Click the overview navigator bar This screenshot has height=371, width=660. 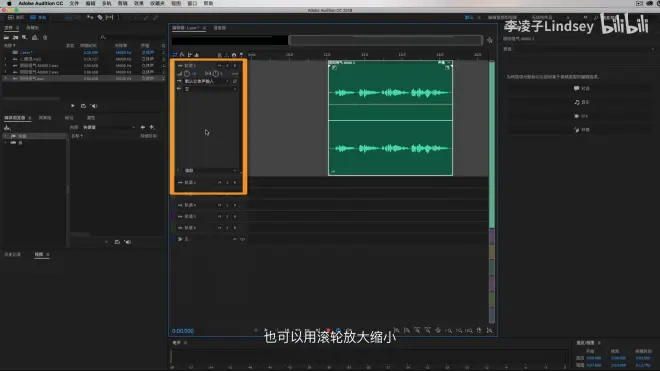click(385, 40)
